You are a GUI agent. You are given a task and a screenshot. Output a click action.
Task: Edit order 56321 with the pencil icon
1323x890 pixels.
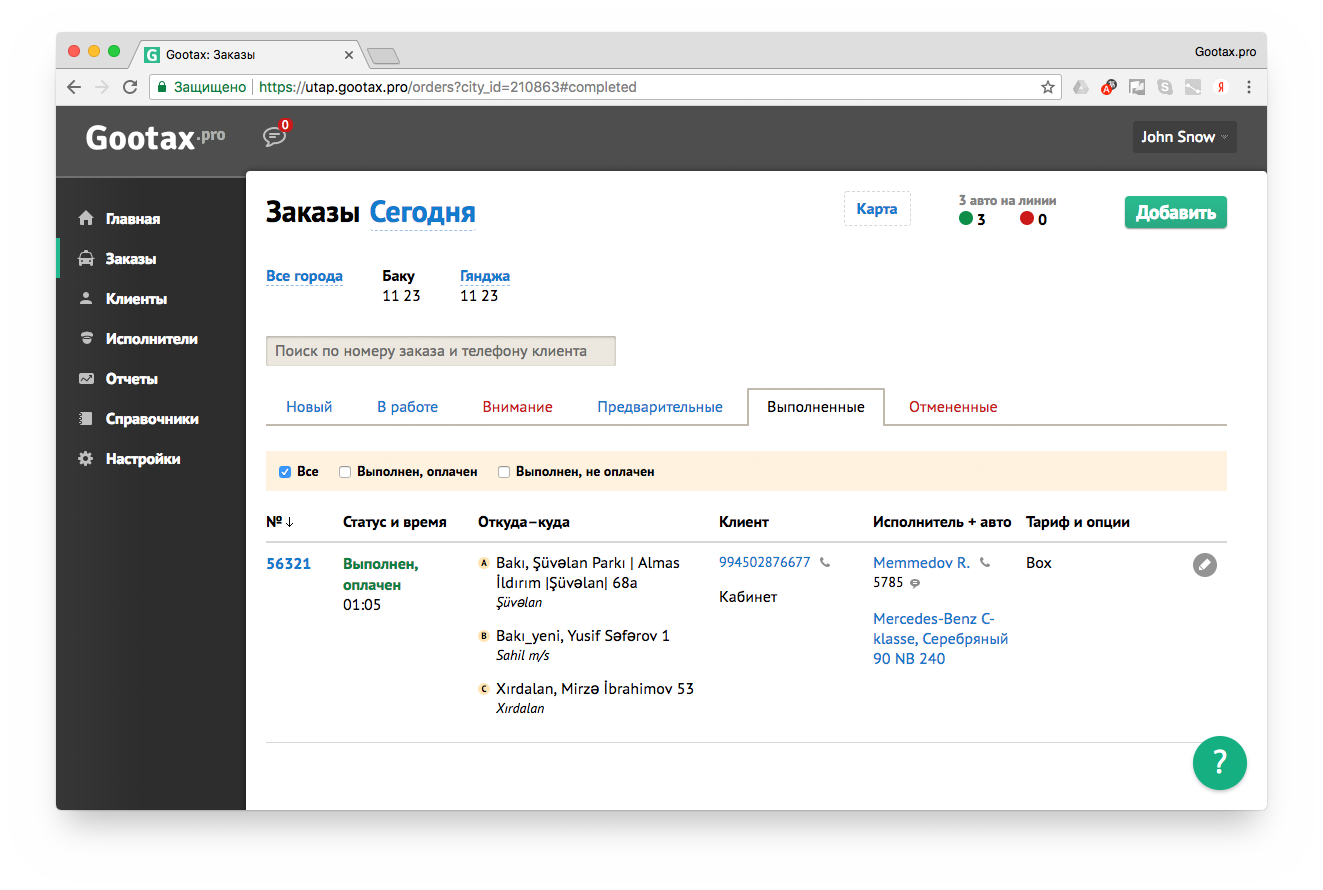pos(1205,565)
